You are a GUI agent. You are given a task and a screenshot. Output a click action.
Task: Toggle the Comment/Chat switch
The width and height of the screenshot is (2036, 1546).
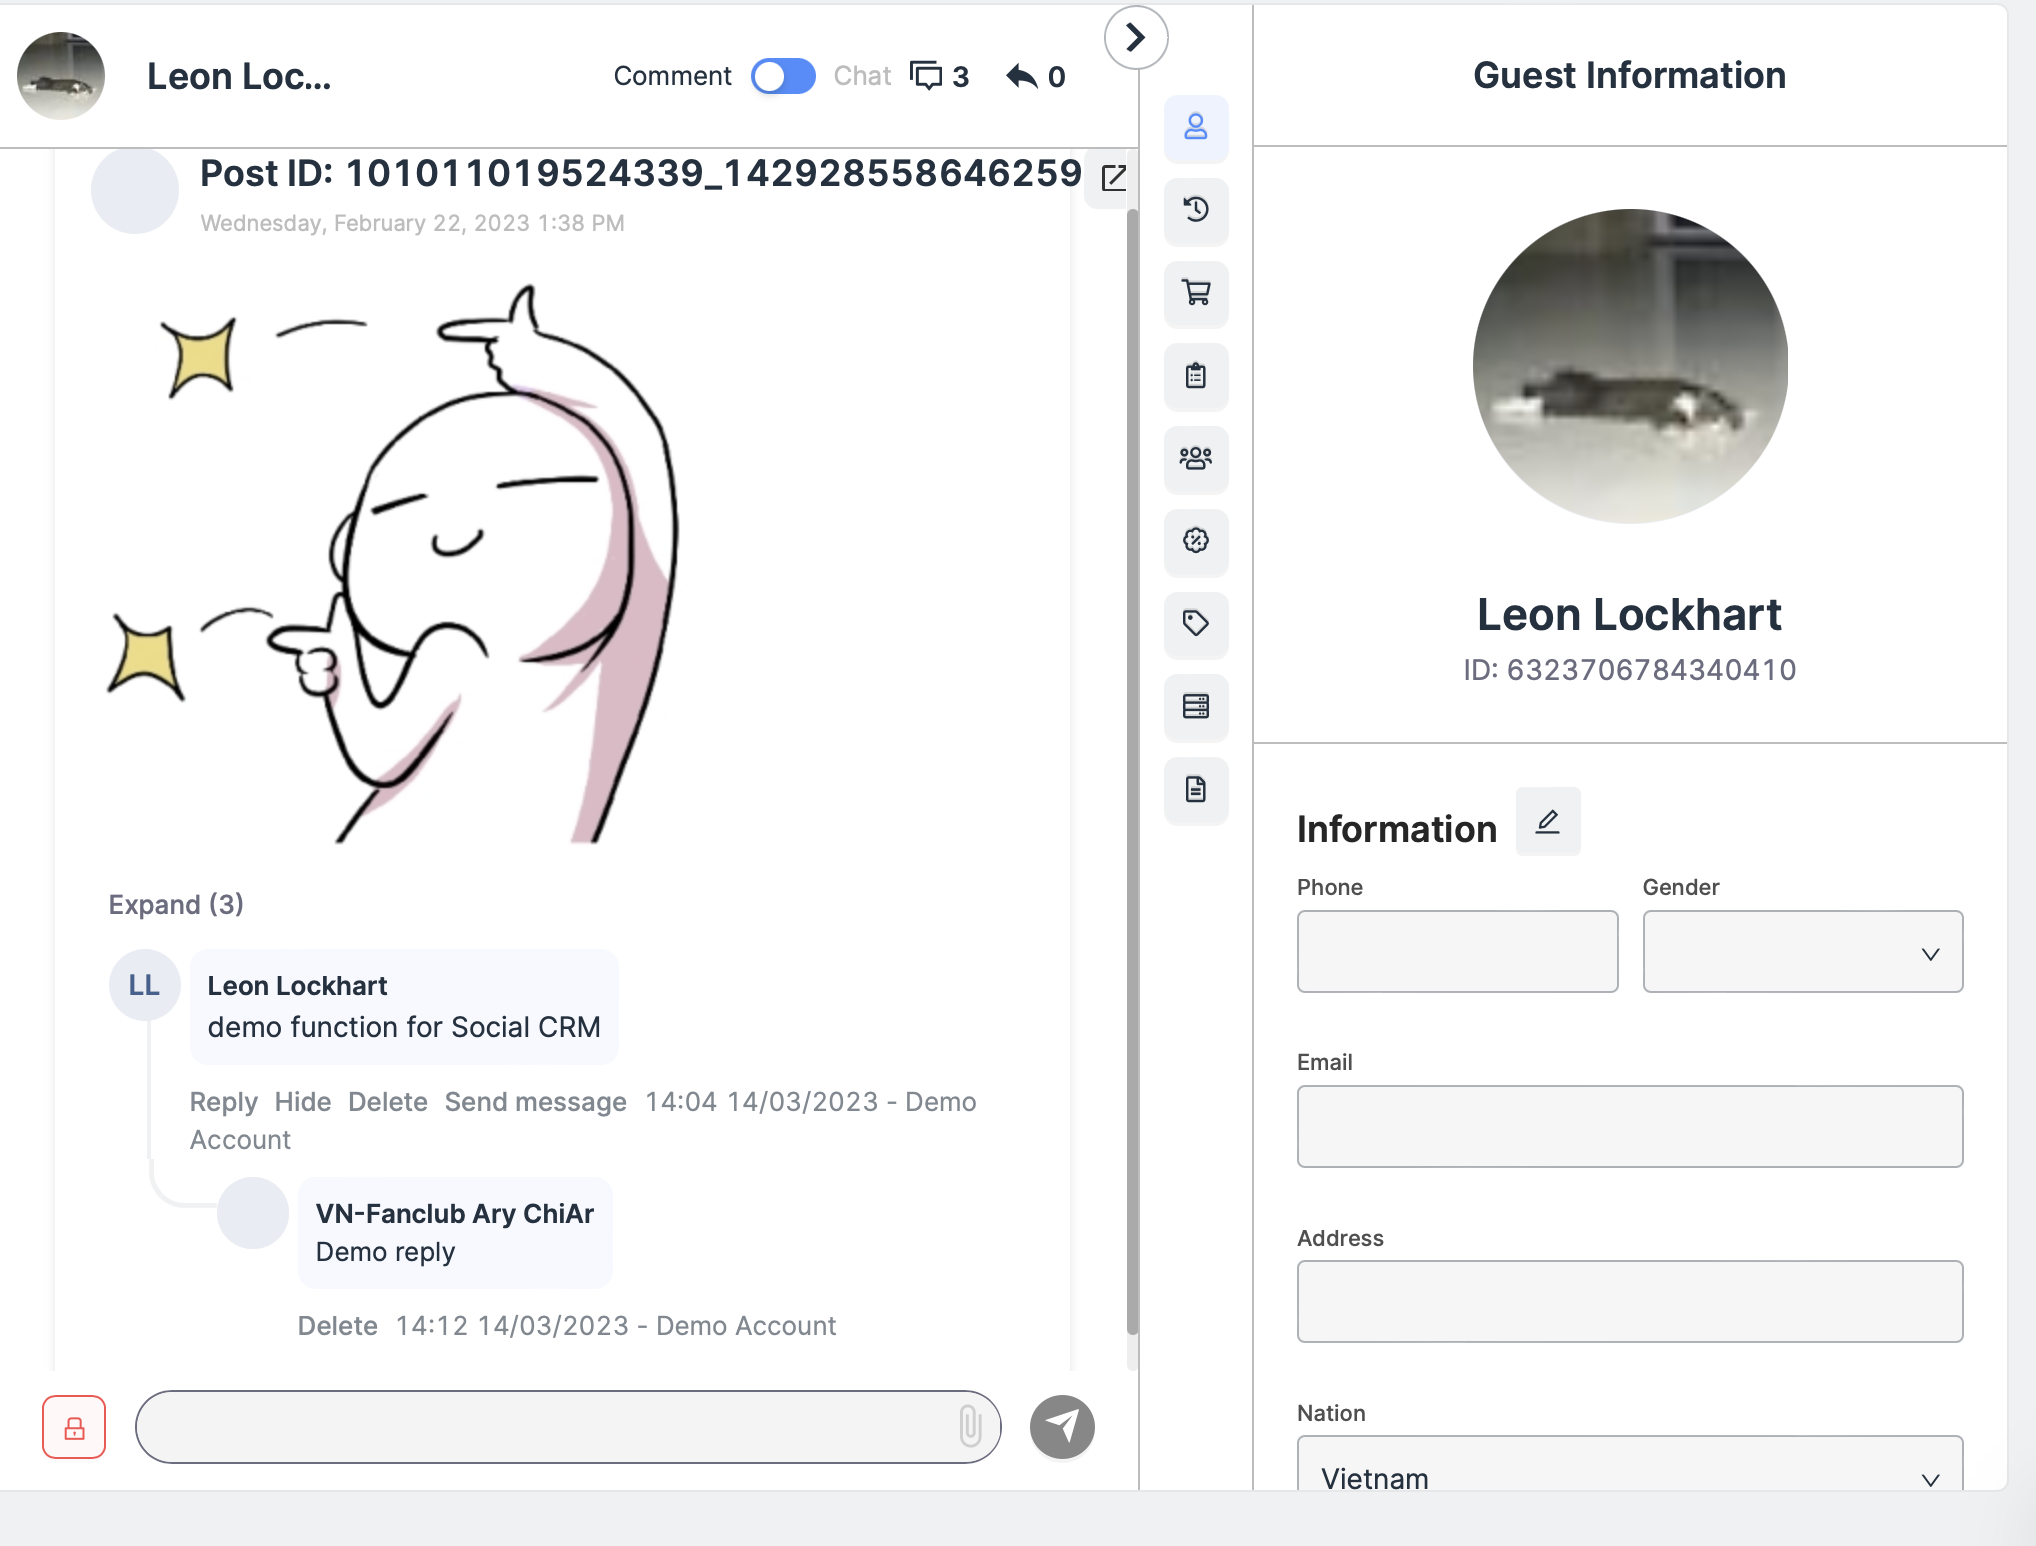[x=783, y=76]
